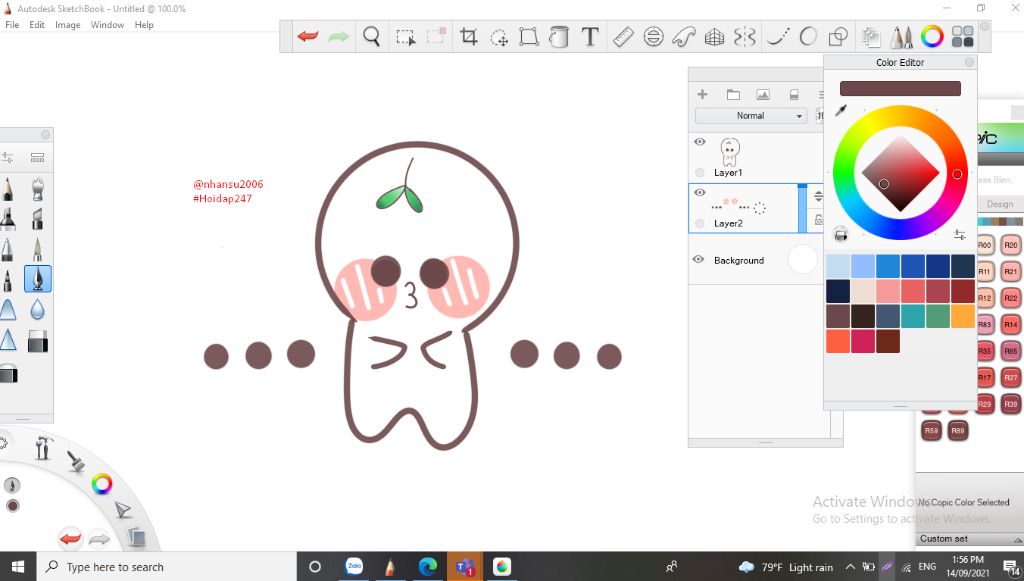Open the lagoon color wheel

101,484
